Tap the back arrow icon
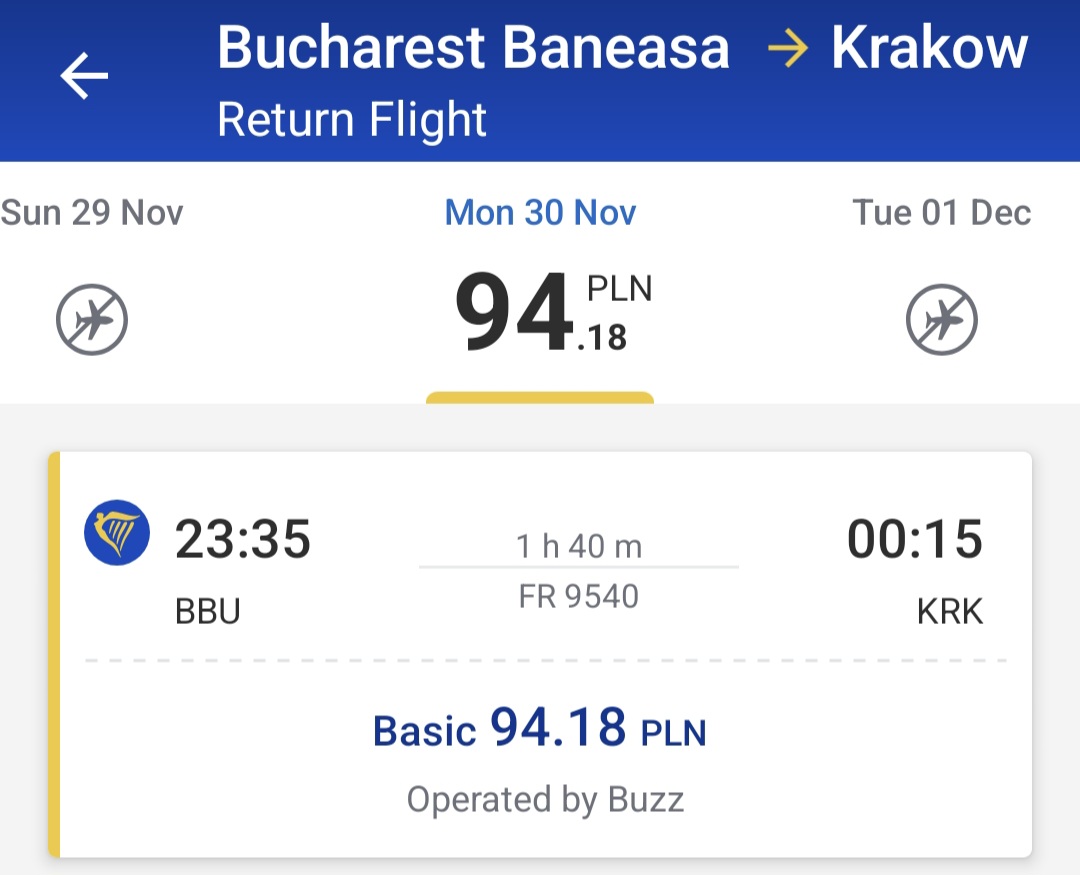Screen dimensions: 1080x875 84,76
